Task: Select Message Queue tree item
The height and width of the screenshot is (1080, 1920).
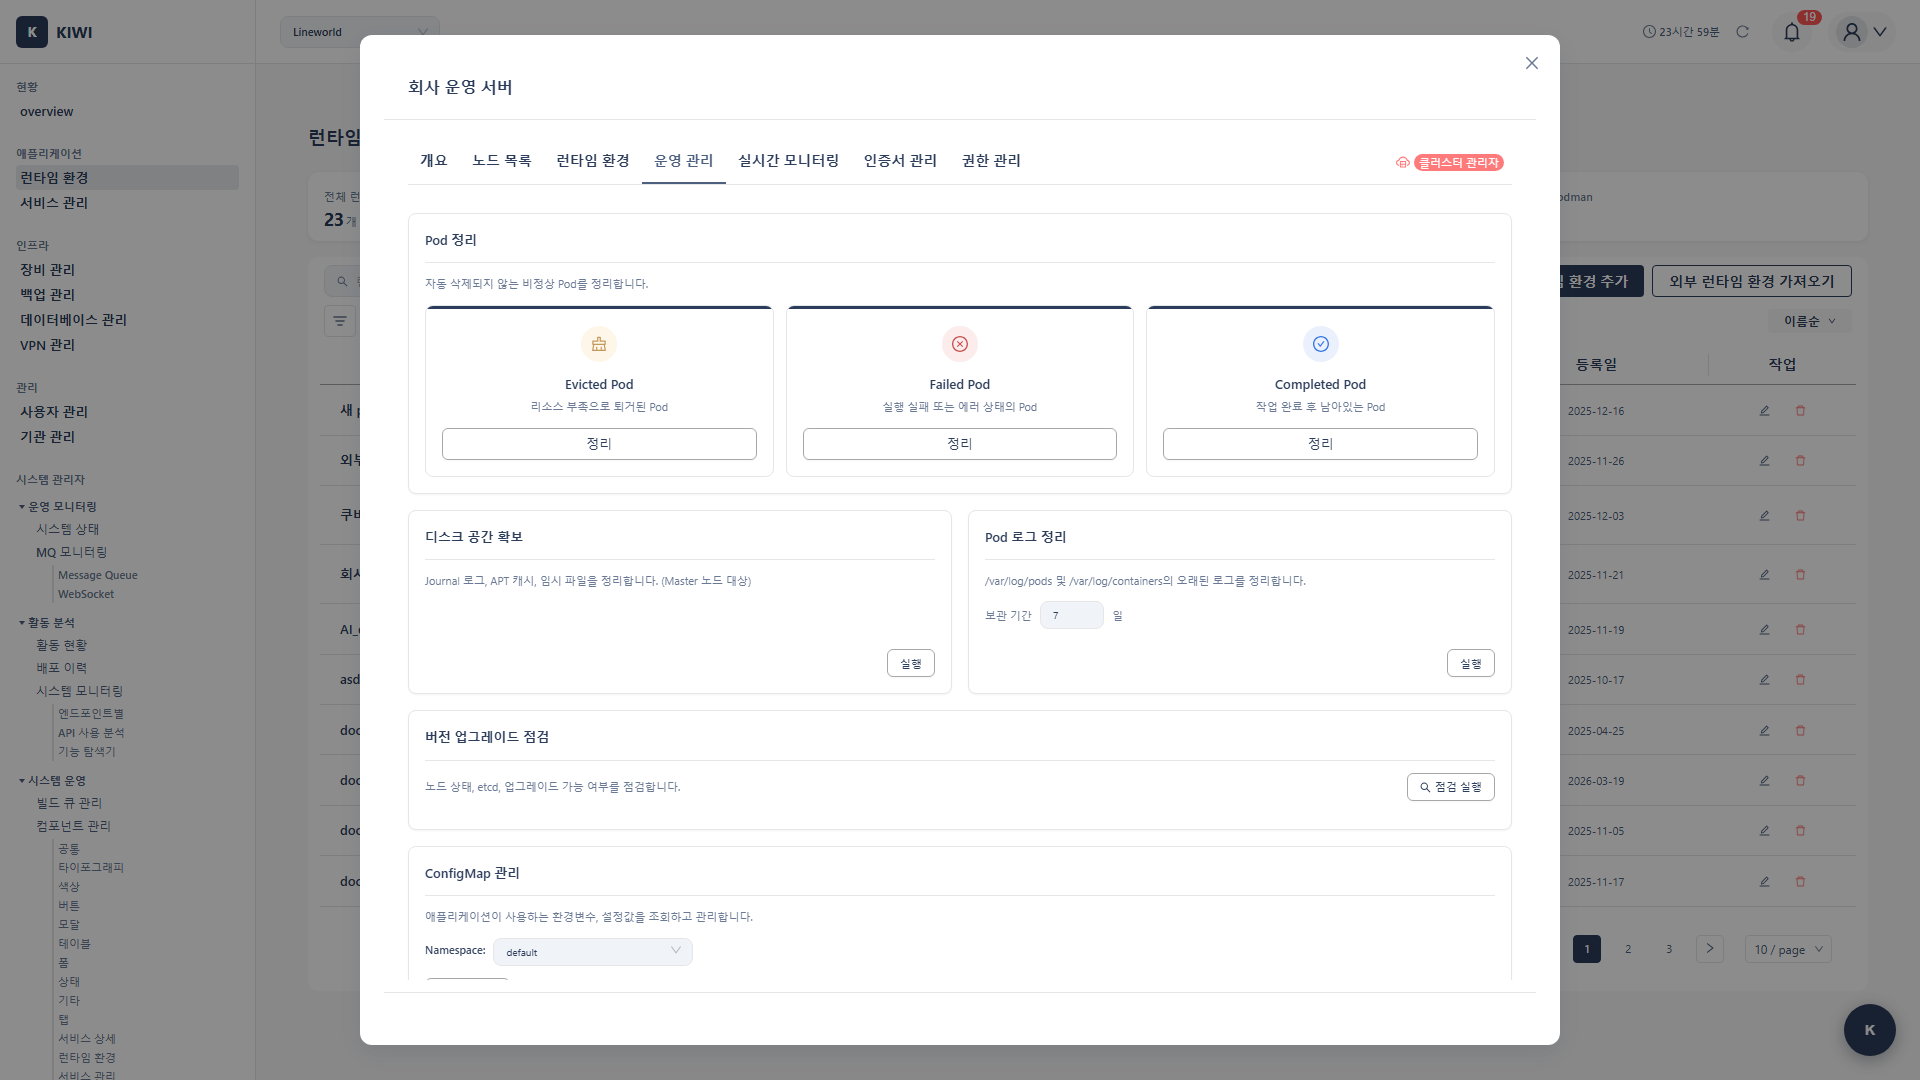Action: pyautogui.click(x=98, y=575)
